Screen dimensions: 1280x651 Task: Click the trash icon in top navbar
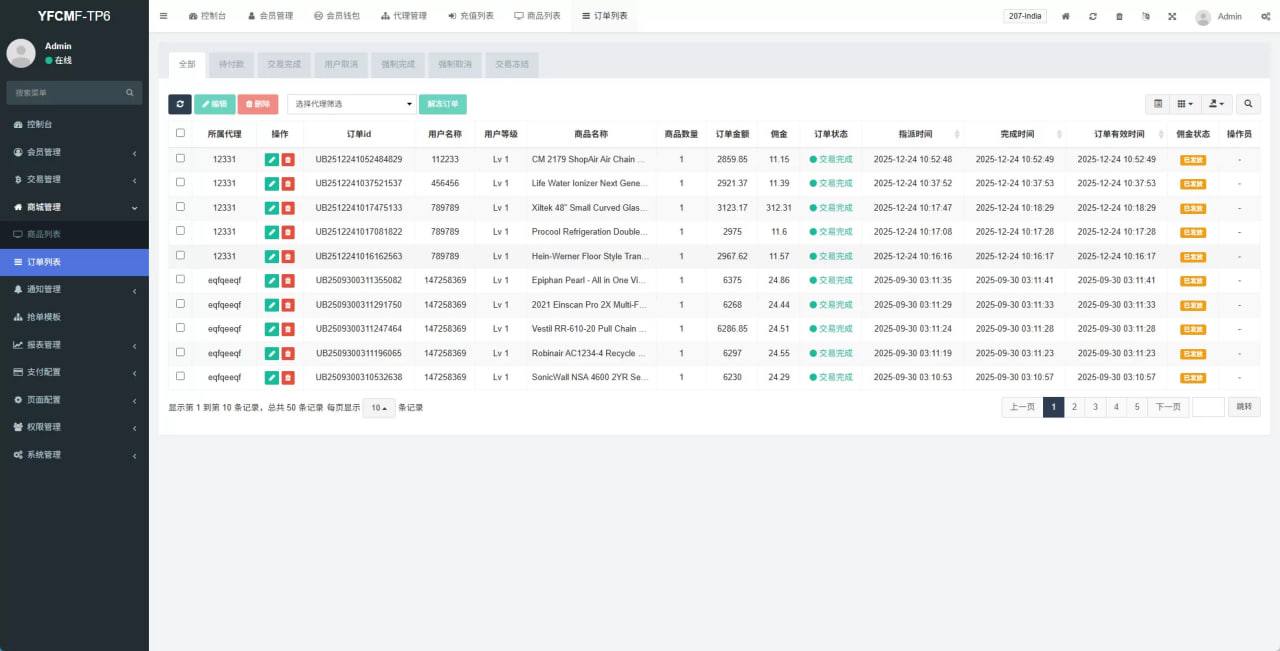[x=1119, y=16]
